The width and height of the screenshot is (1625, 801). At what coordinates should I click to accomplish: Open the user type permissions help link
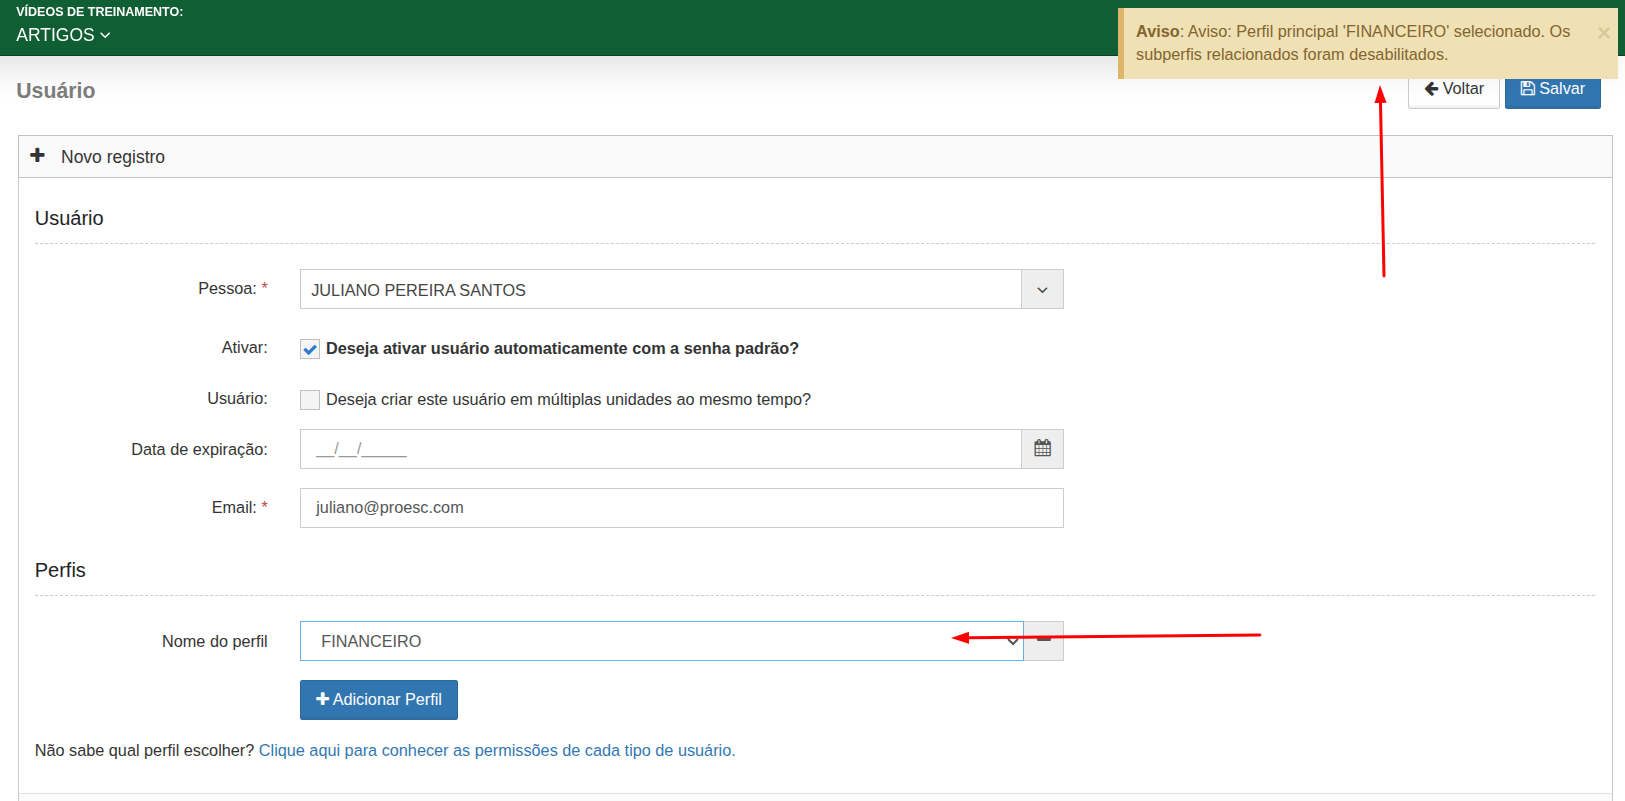(x=496, y=751)
